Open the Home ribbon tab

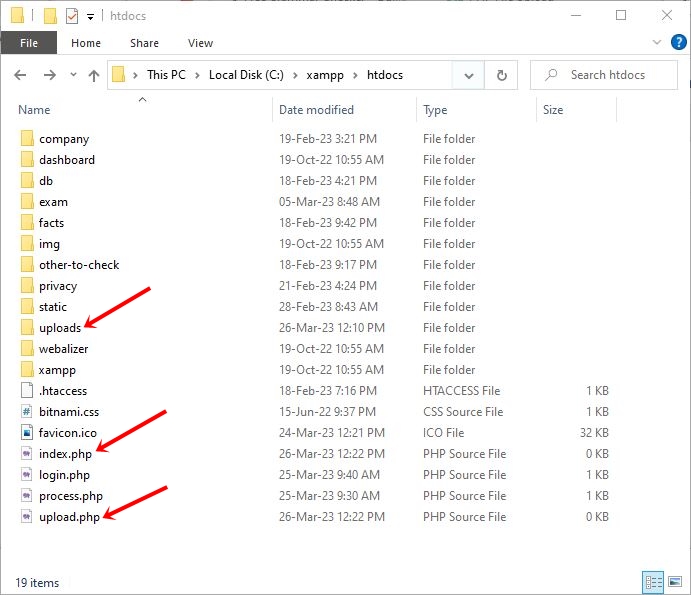coord(86,43)
